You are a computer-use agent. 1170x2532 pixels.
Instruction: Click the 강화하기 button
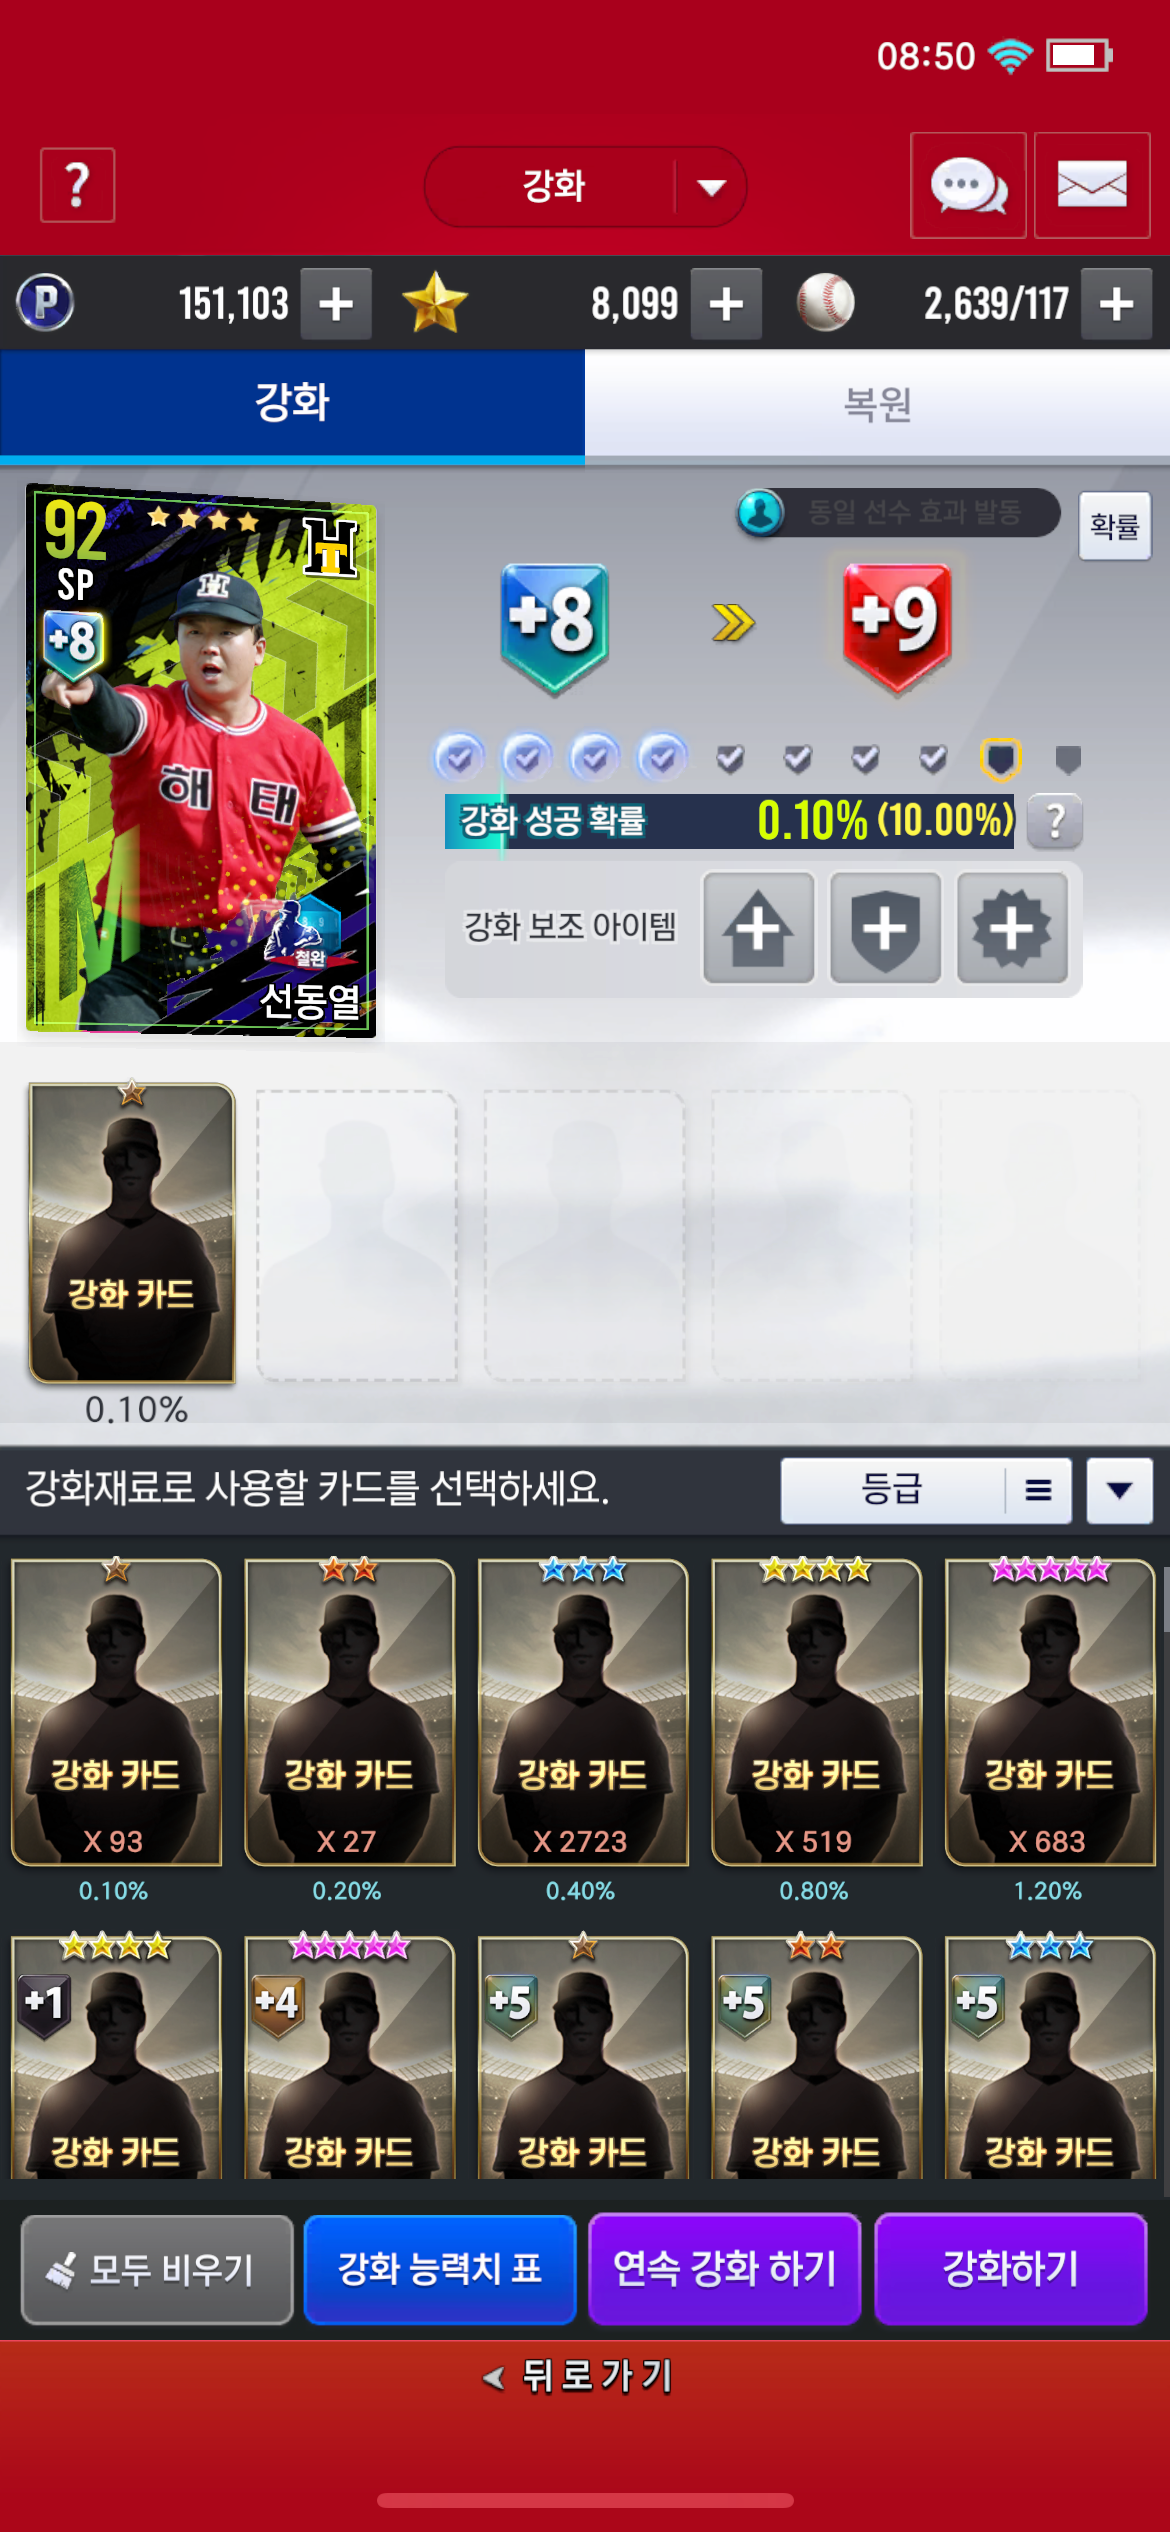1011,2268
